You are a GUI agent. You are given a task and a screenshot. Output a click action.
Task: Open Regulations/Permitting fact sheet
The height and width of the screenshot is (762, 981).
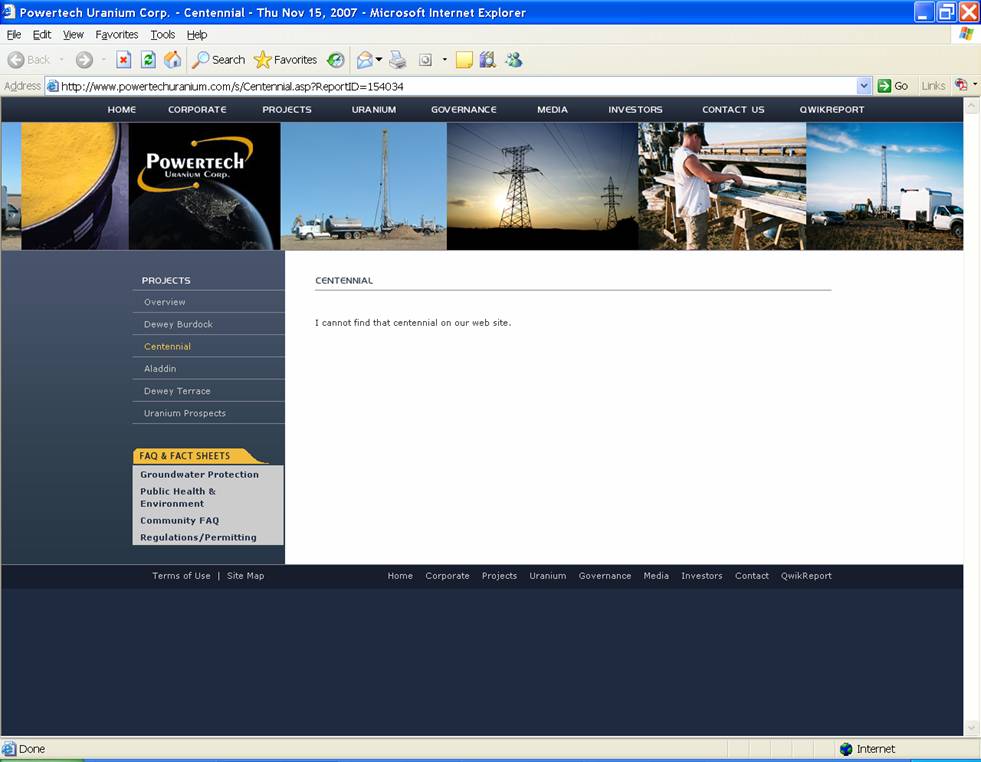tap(198, 537)
